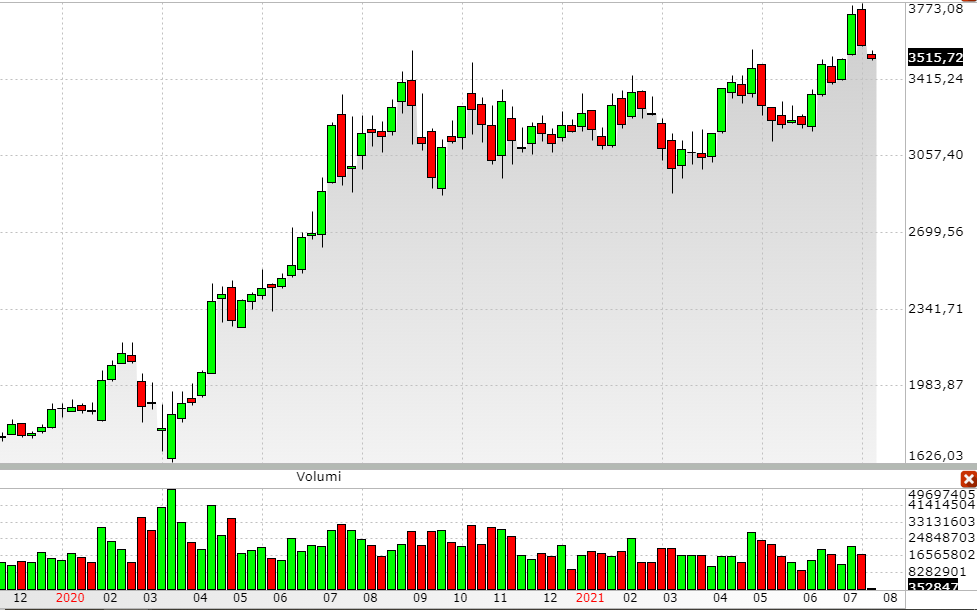
Task: Click the 11 month label on time axis
Action: (500, 598)
